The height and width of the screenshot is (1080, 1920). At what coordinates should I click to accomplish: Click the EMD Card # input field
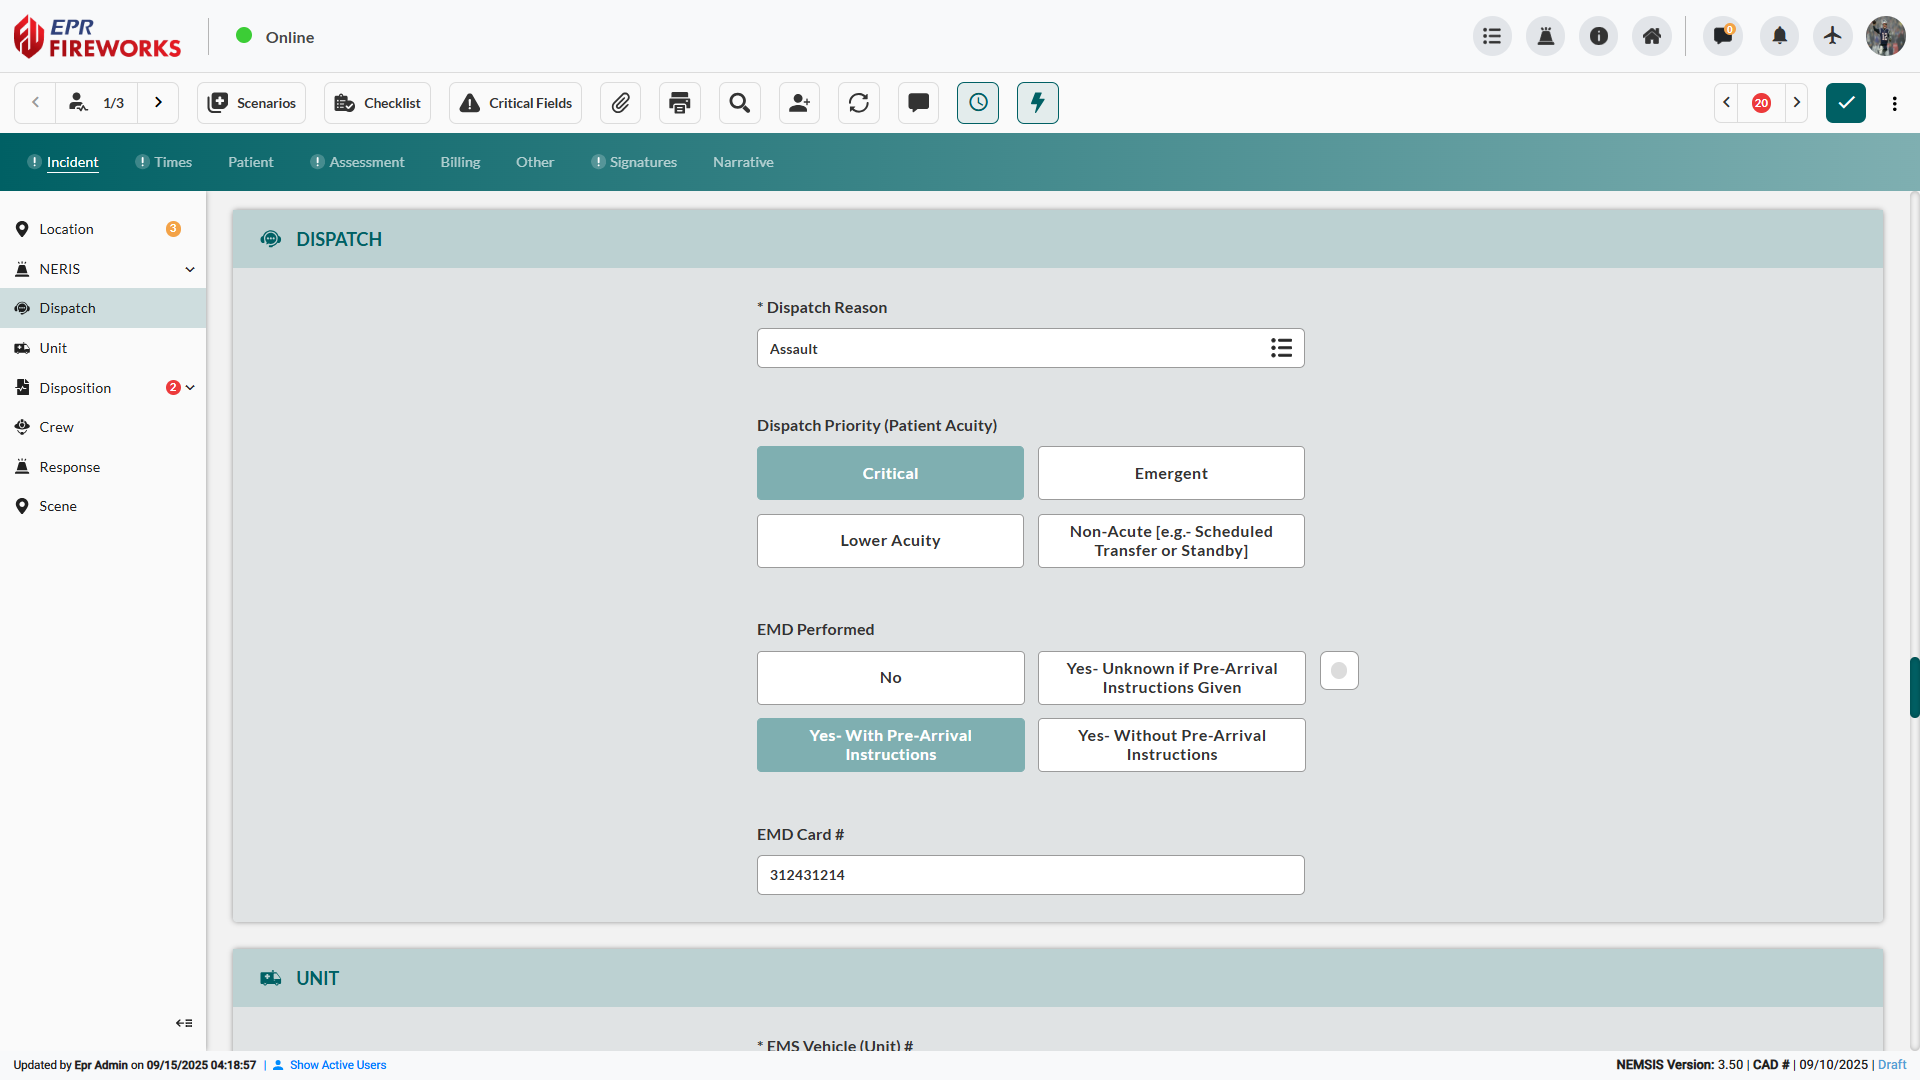point(1030,875)
